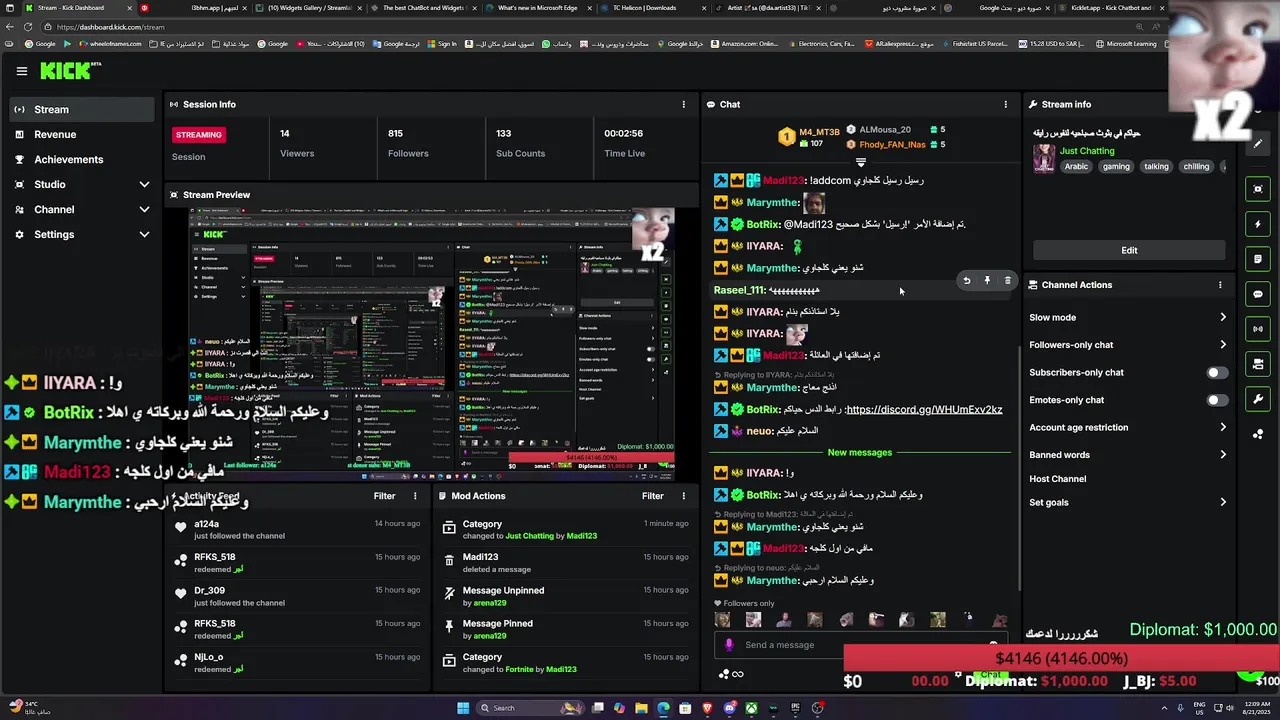
Task: Click M4_MT3B in chat leaderboard
Action: [x=819, y=132]
